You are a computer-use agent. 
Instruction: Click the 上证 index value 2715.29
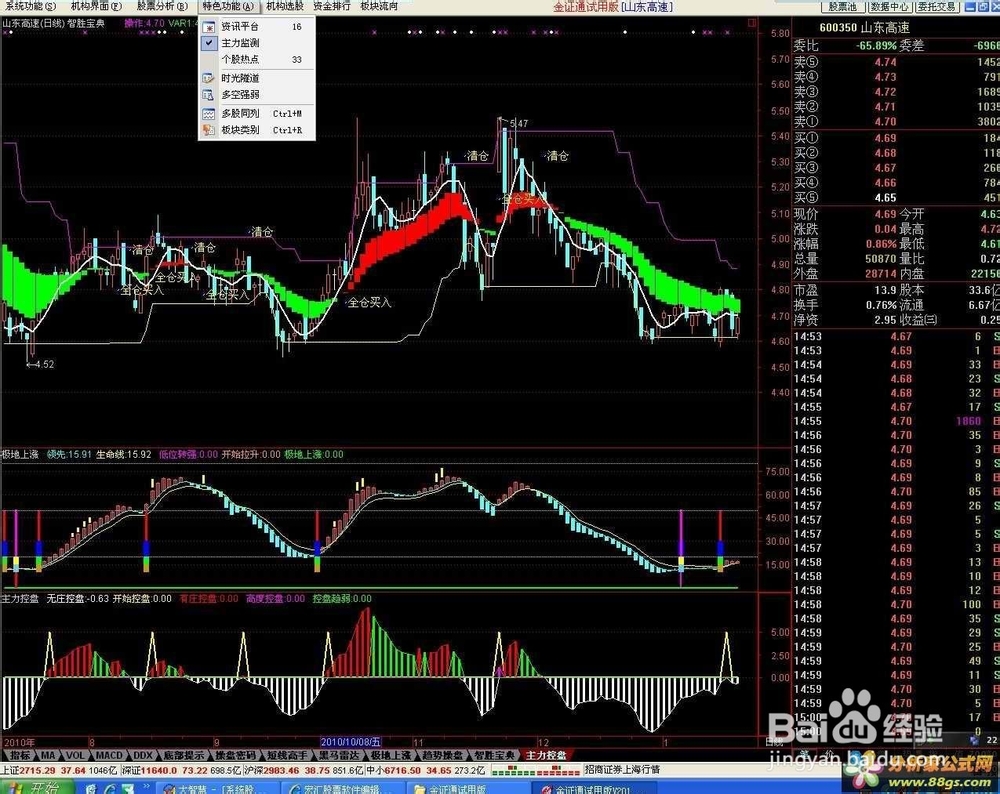point(37,770)
